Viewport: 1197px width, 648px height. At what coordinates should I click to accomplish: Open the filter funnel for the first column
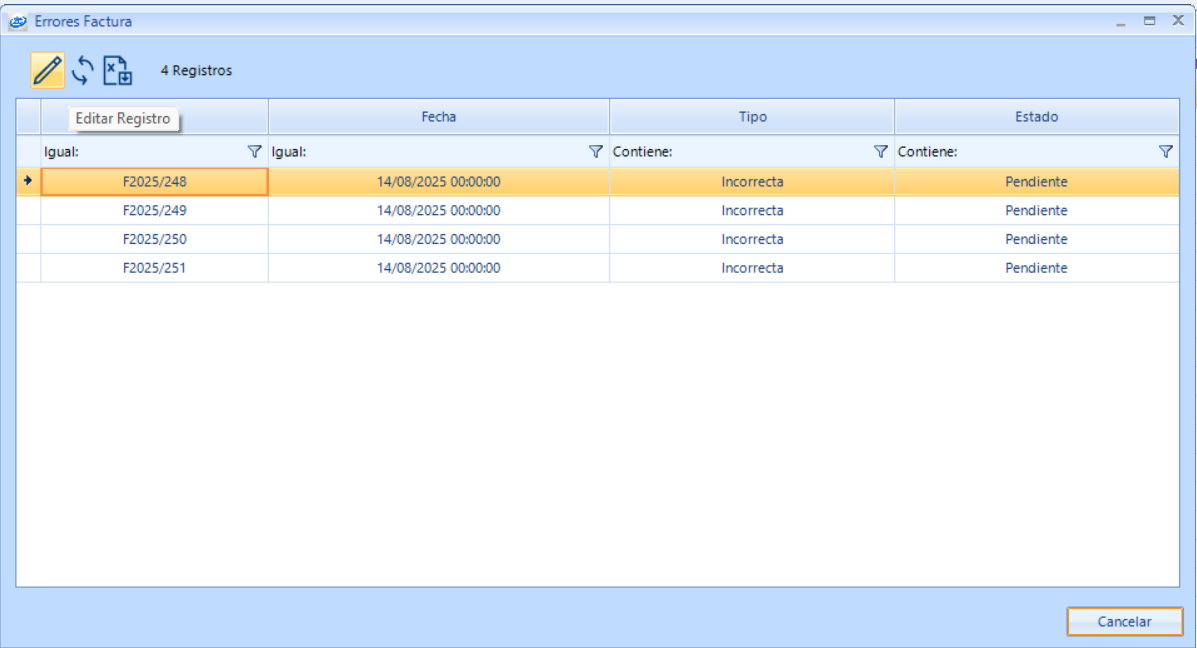tap(254, 152)
